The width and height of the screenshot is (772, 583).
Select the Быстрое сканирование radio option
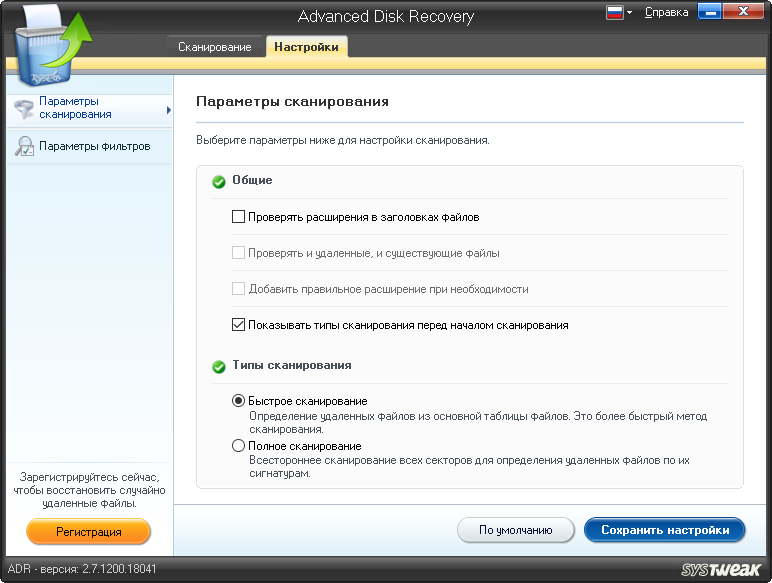point(238,401)
